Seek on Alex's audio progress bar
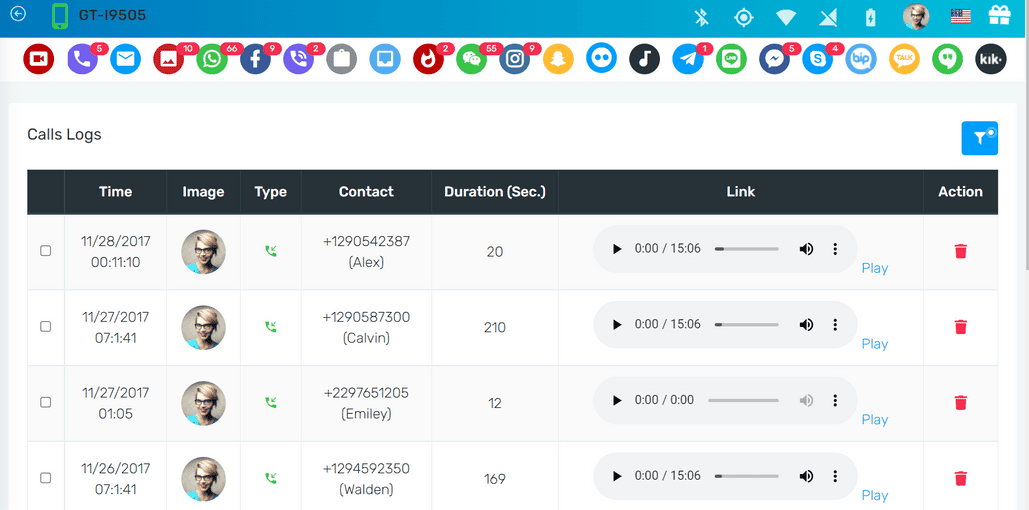 [747, 249]
